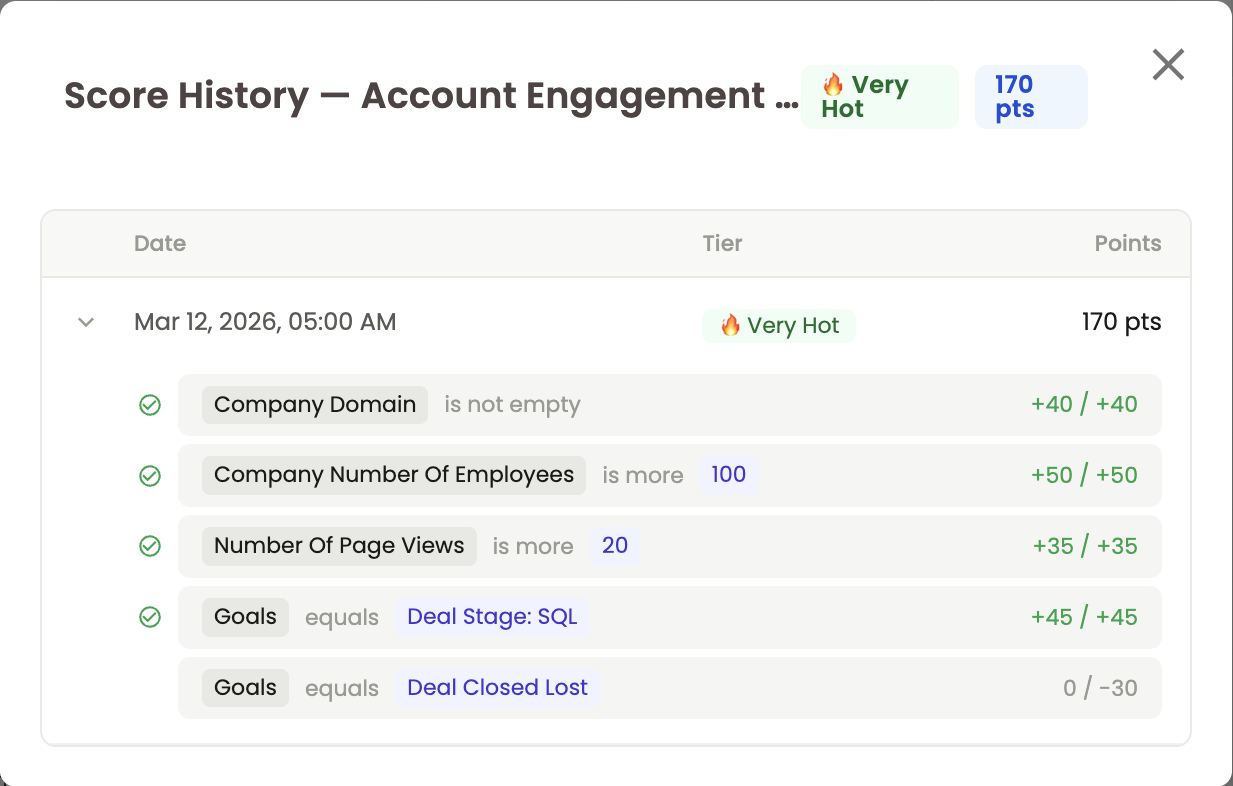Click the Date column header

point(160,243)
